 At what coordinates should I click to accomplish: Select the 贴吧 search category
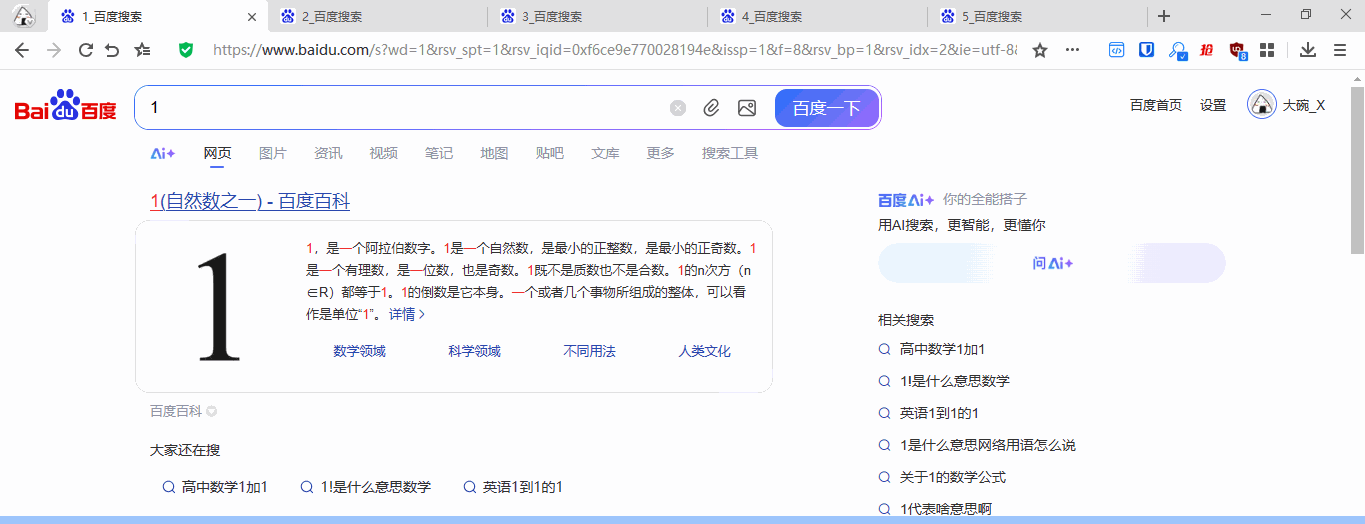(x=550, y=153)
